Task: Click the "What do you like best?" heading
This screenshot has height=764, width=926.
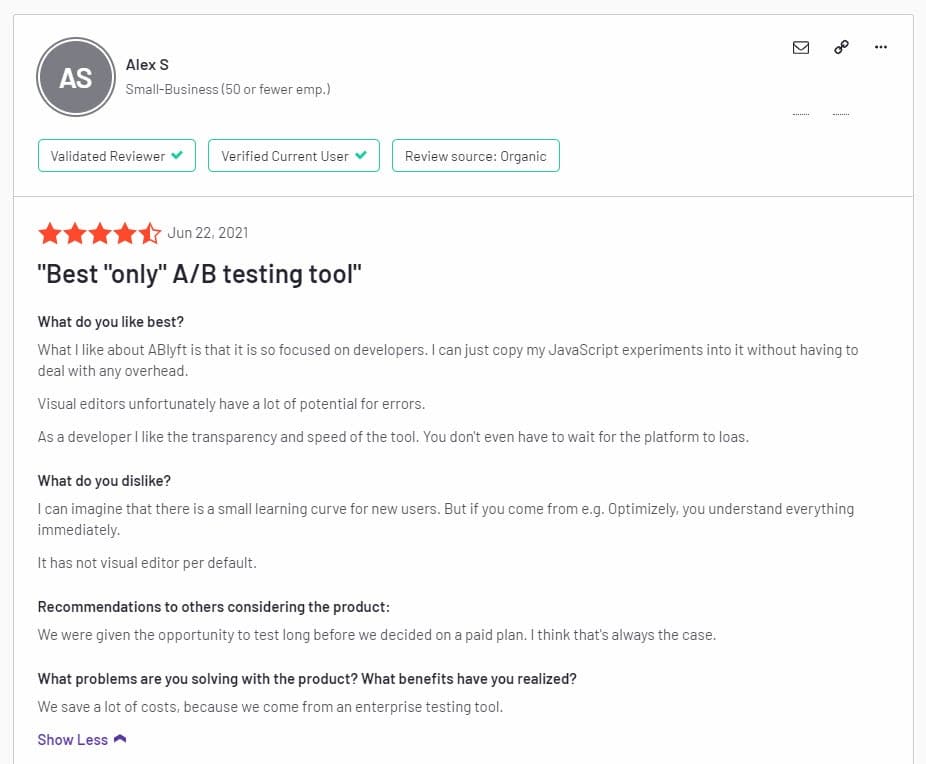Action: [111, 322]
